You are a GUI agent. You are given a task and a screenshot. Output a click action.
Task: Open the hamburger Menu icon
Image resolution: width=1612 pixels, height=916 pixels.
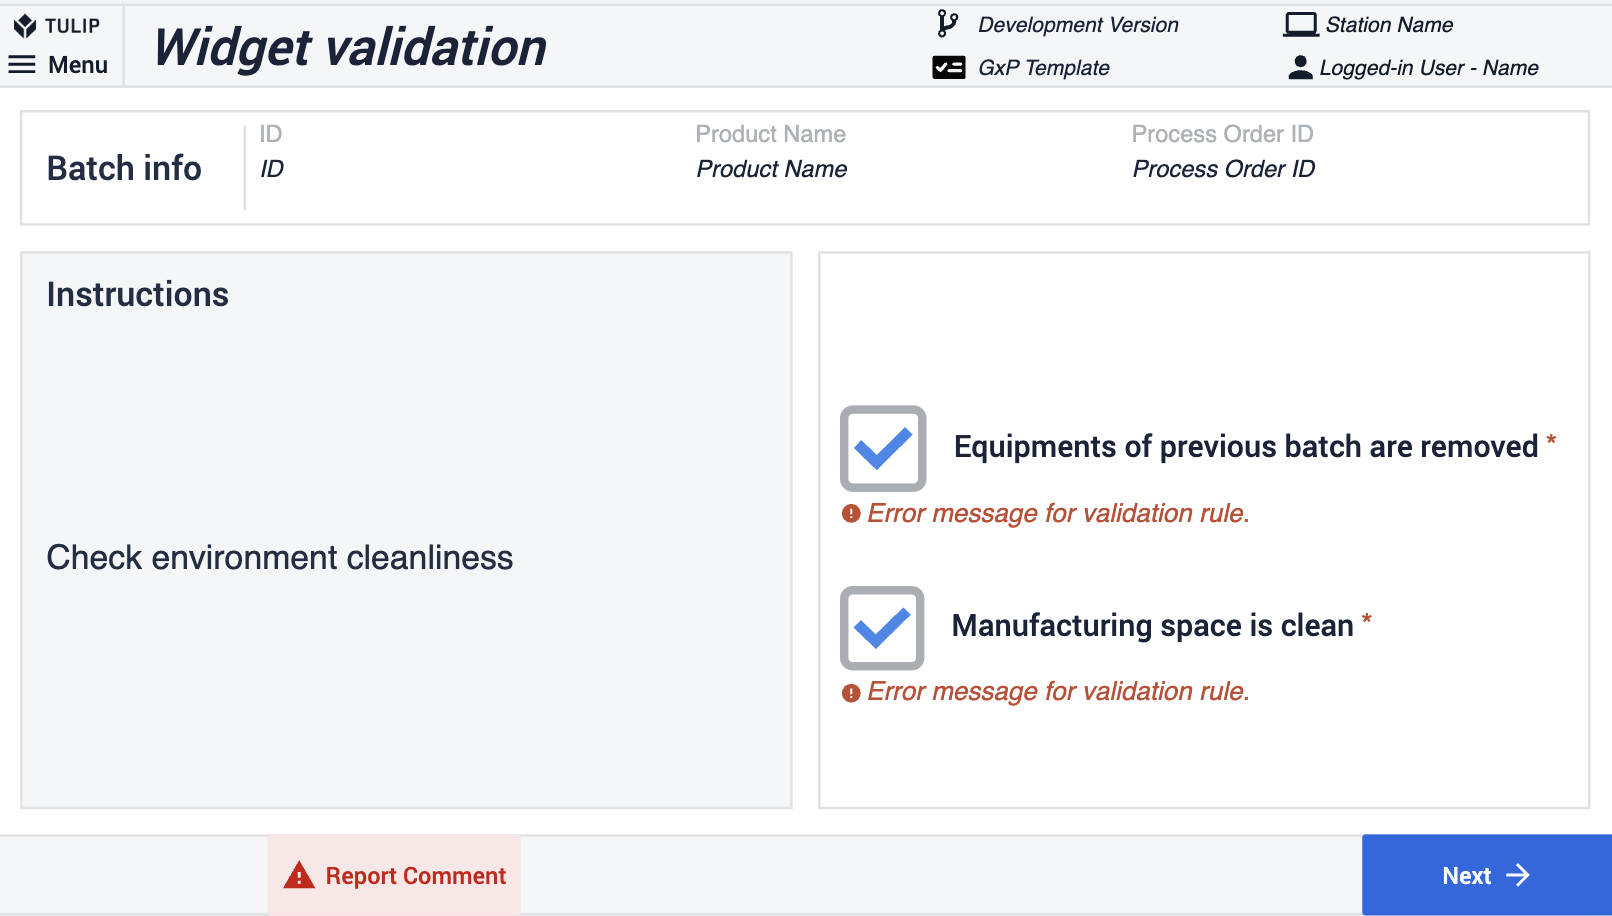pos(22,65)
